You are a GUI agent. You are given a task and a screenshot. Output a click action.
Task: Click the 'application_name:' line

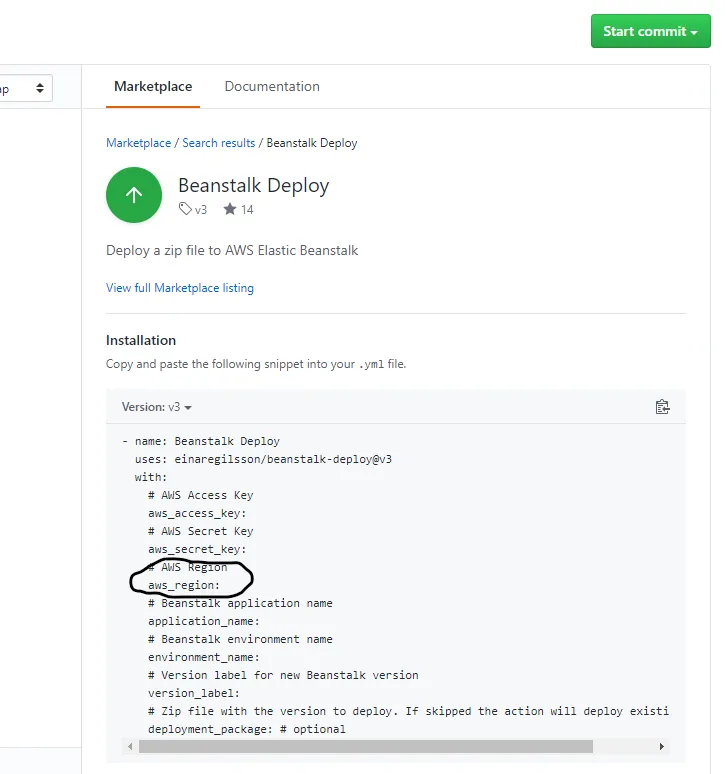click(x=203, y=621)
